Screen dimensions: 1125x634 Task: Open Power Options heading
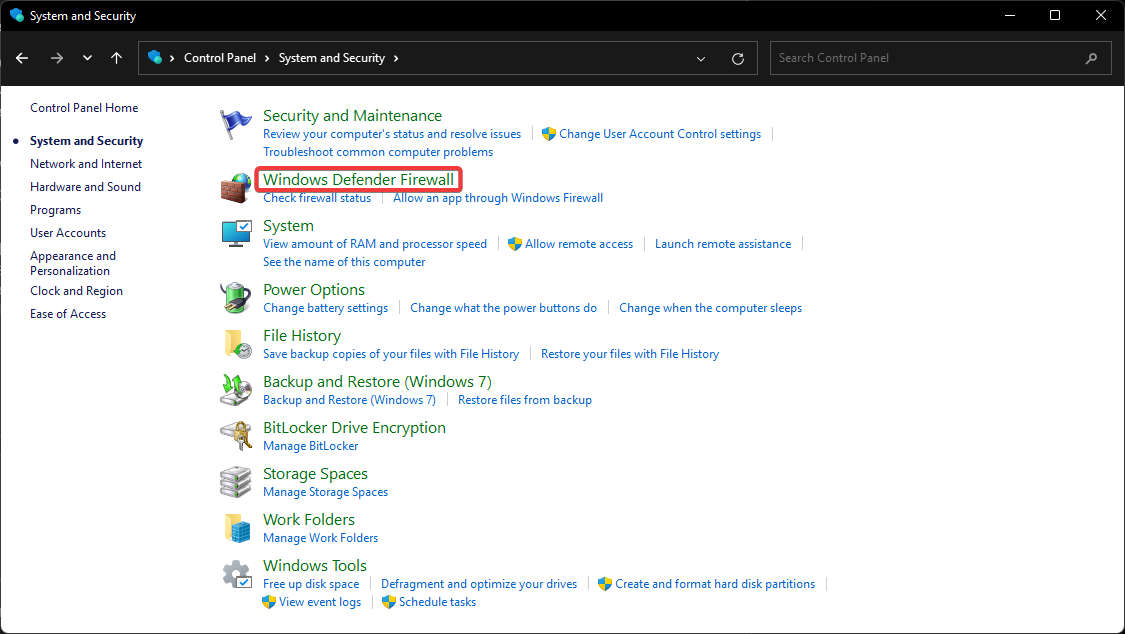coord(314,290)
